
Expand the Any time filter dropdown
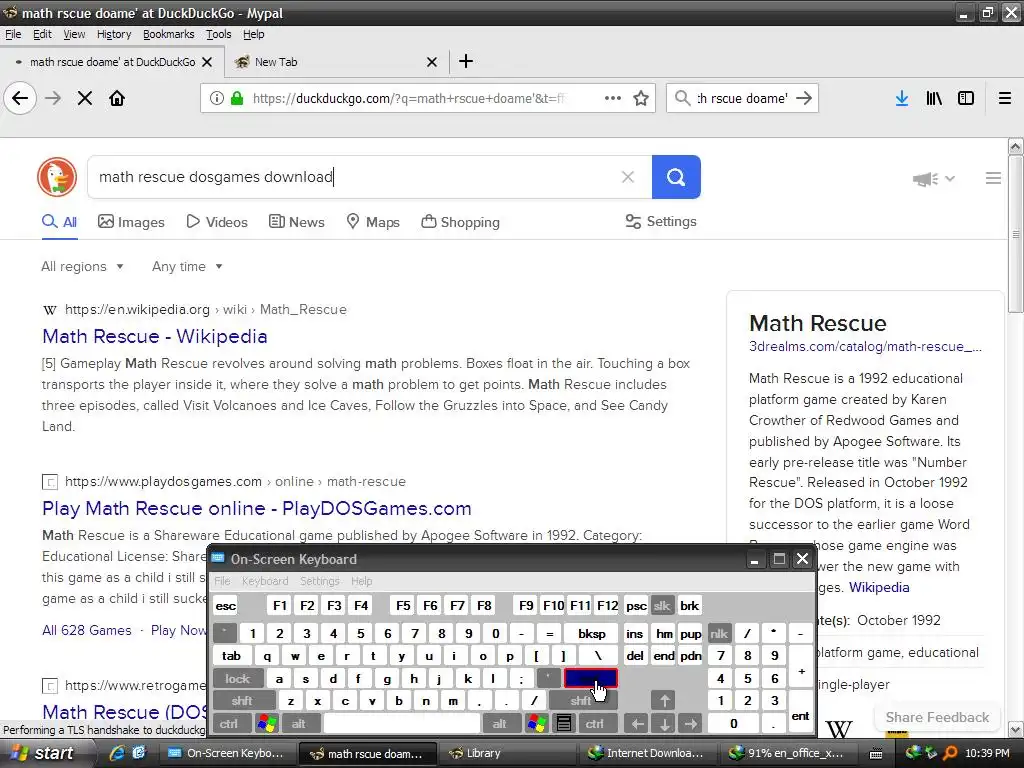[x=187, y=266]
